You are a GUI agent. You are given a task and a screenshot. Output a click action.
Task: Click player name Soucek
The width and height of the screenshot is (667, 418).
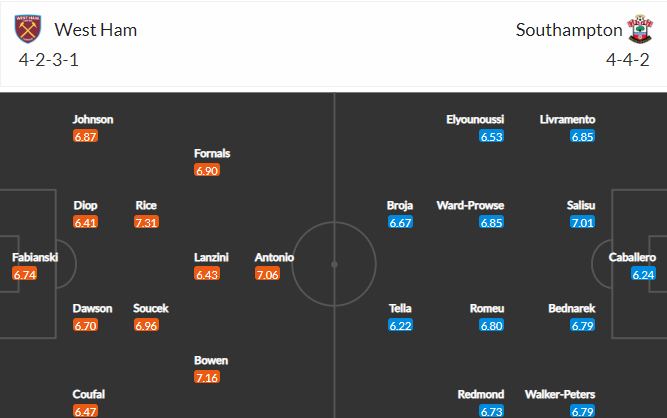tap(151, 308)
